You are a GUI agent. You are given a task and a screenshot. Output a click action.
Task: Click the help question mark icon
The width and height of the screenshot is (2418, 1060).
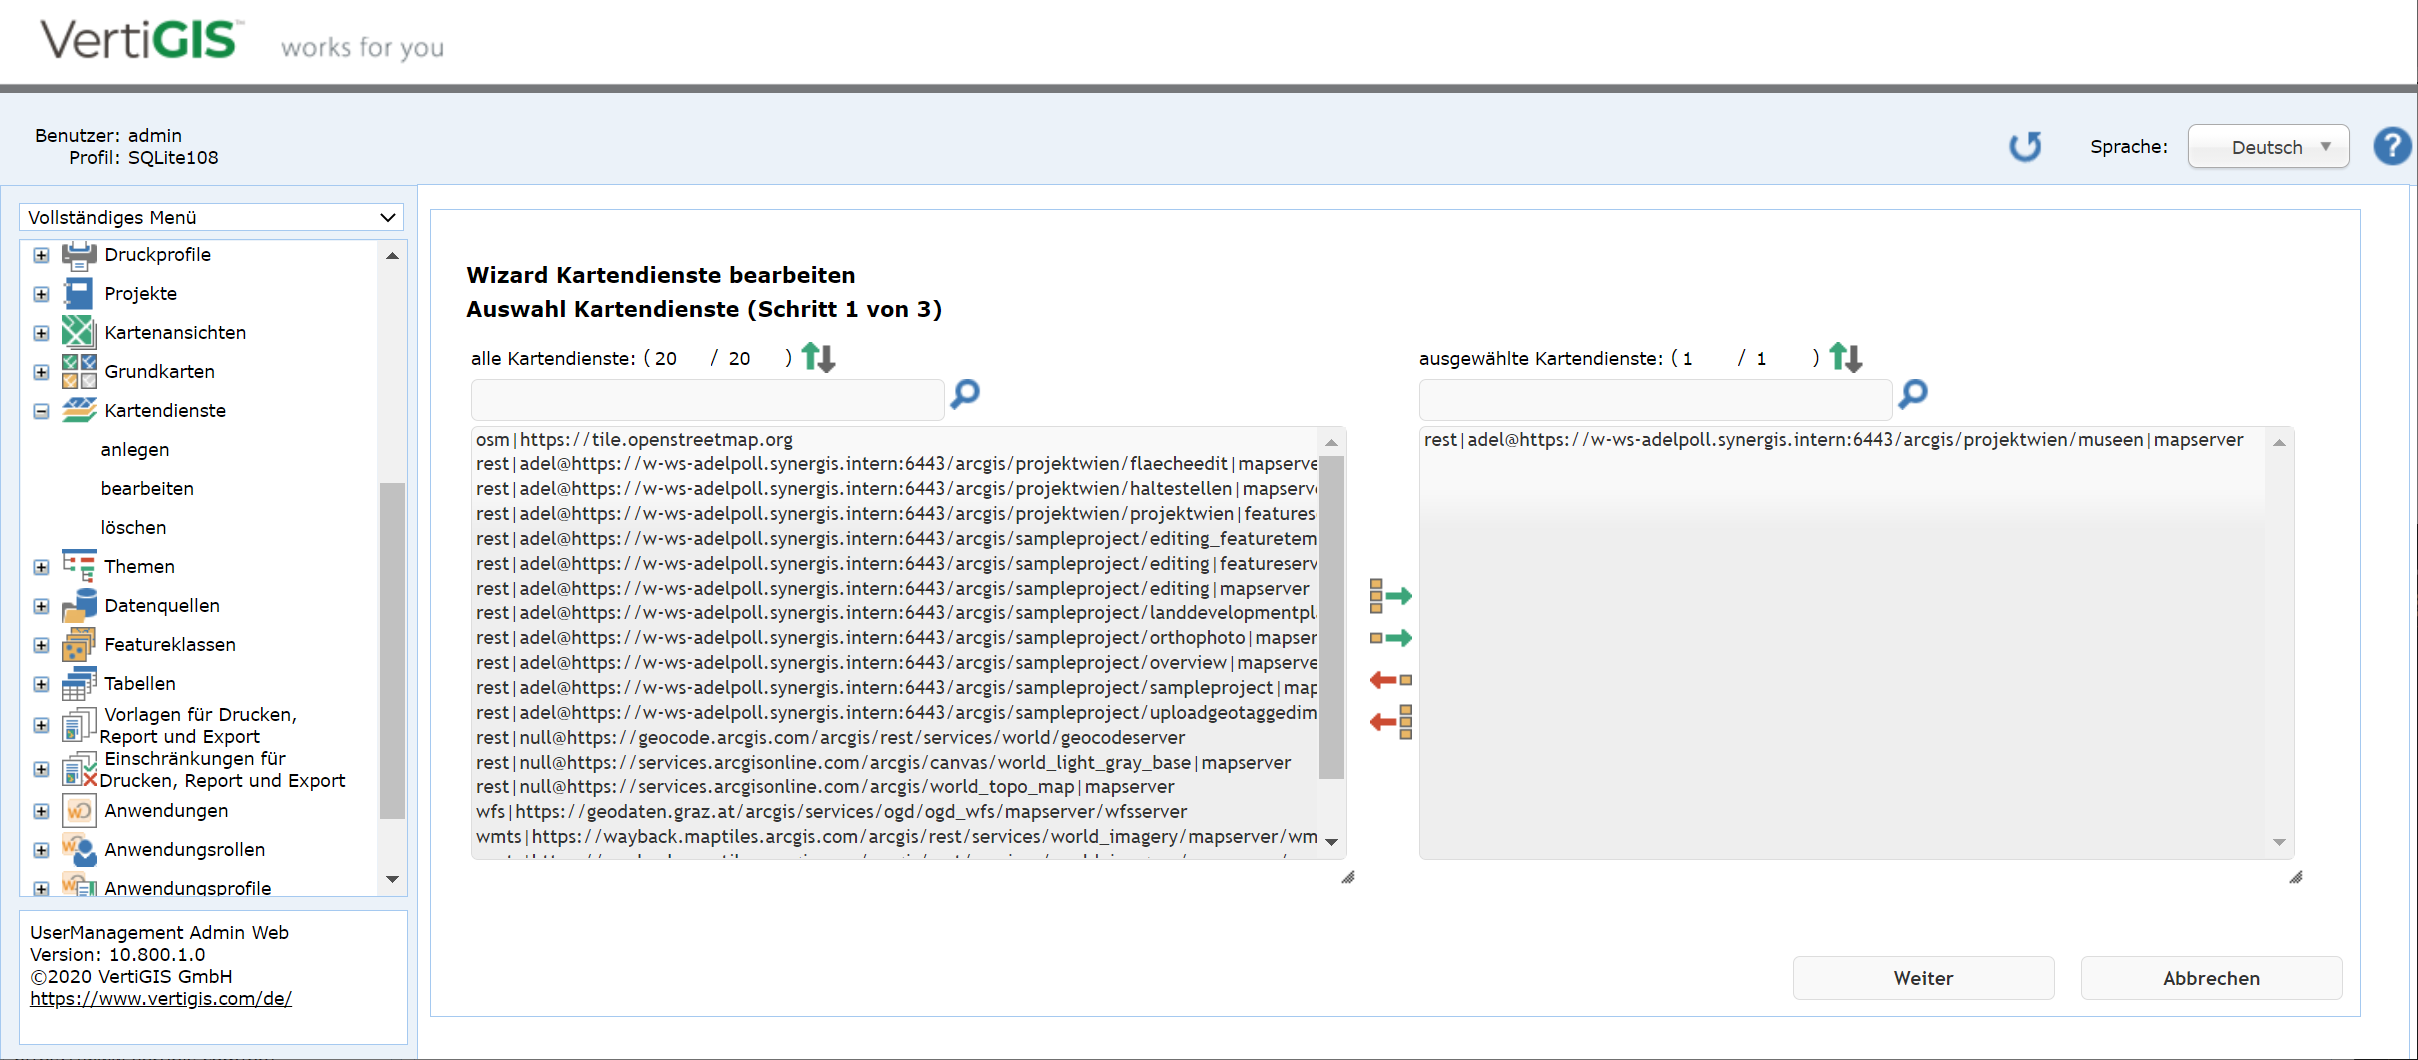pos(2391,147)
